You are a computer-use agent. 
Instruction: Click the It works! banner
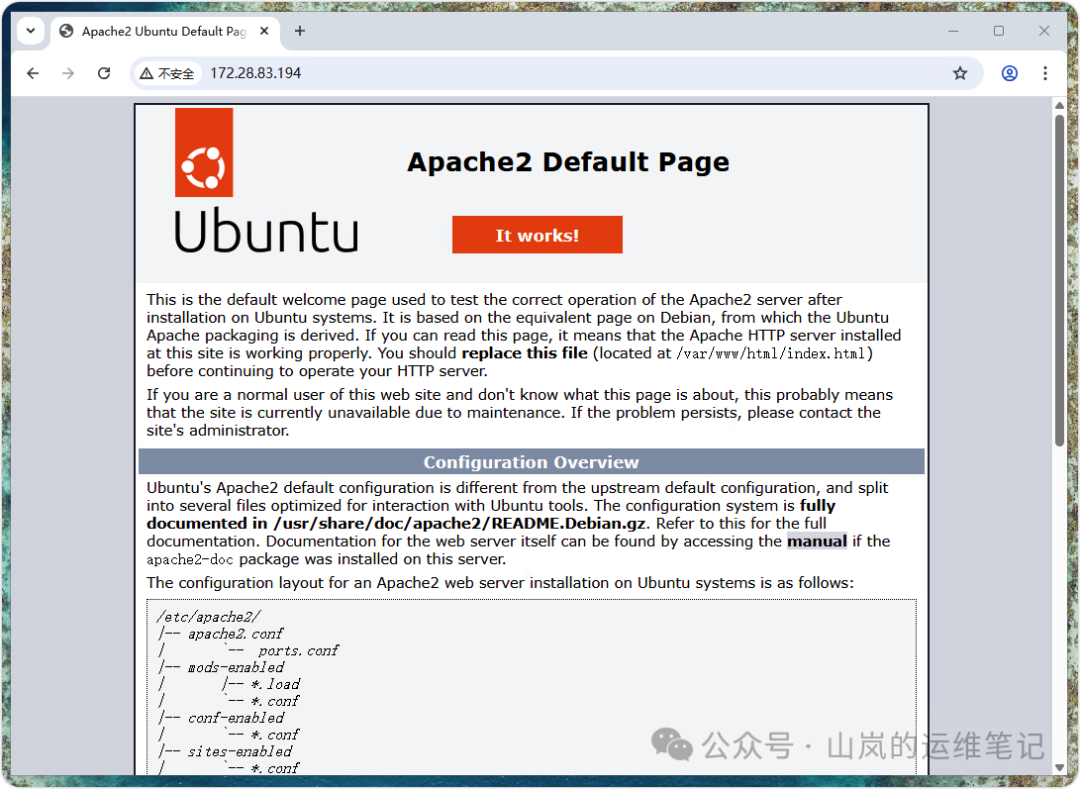pos(537,234)
